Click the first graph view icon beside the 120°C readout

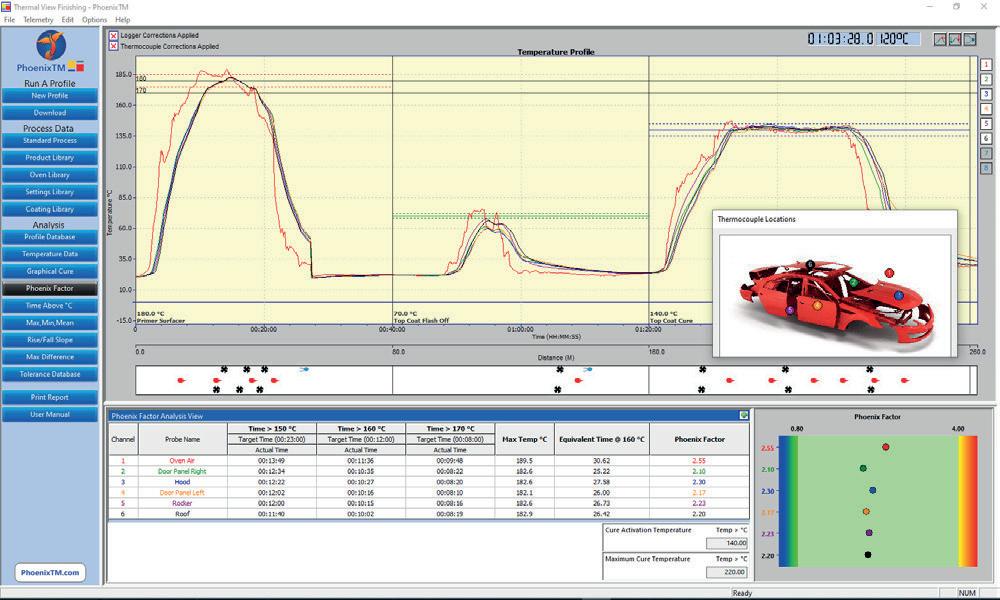click(x=940, y=39)
